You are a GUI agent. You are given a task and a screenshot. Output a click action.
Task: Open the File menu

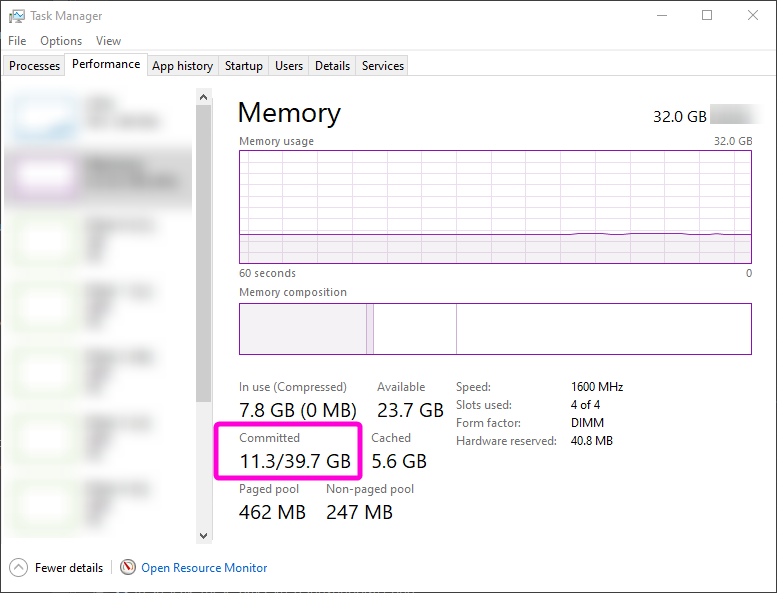(17, 41)
